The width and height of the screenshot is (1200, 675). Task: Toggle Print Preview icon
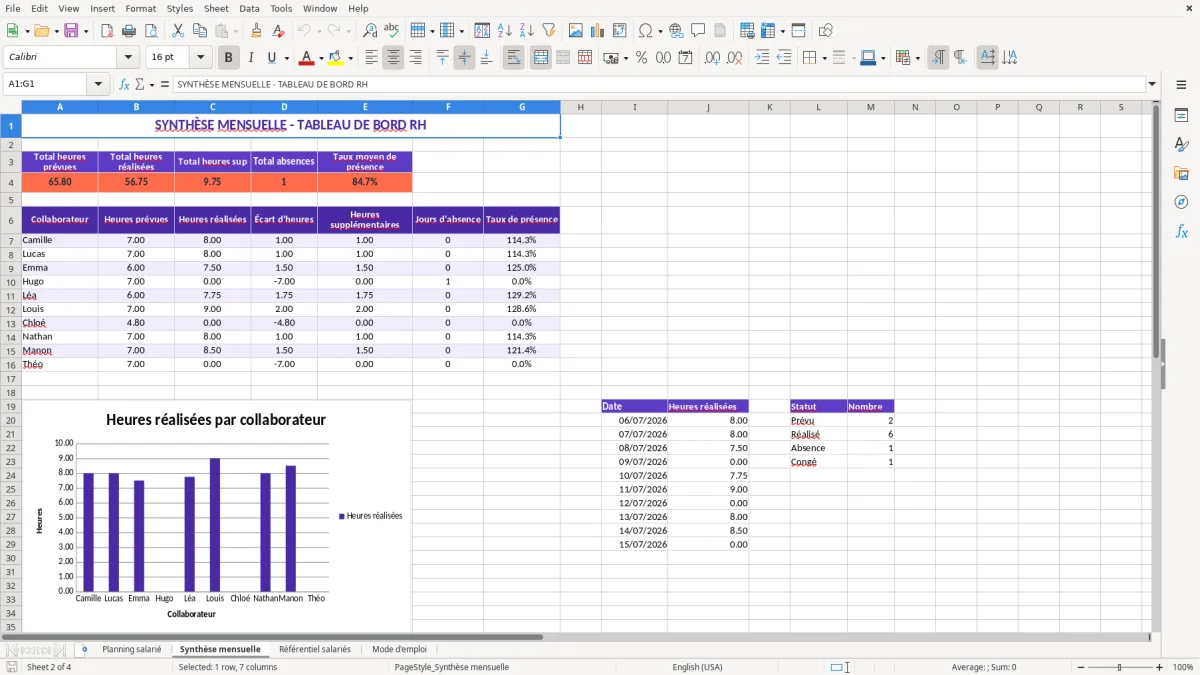[151, 31]
